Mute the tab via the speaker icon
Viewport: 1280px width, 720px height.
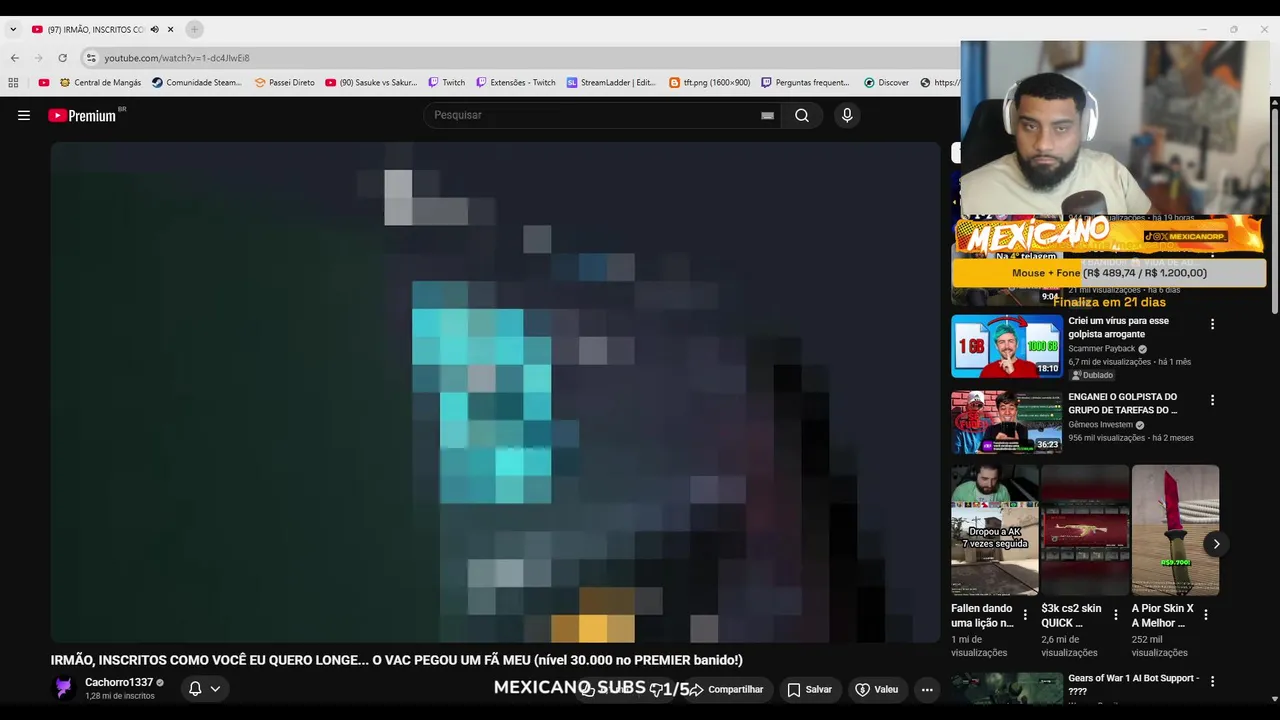pos(154,29)
